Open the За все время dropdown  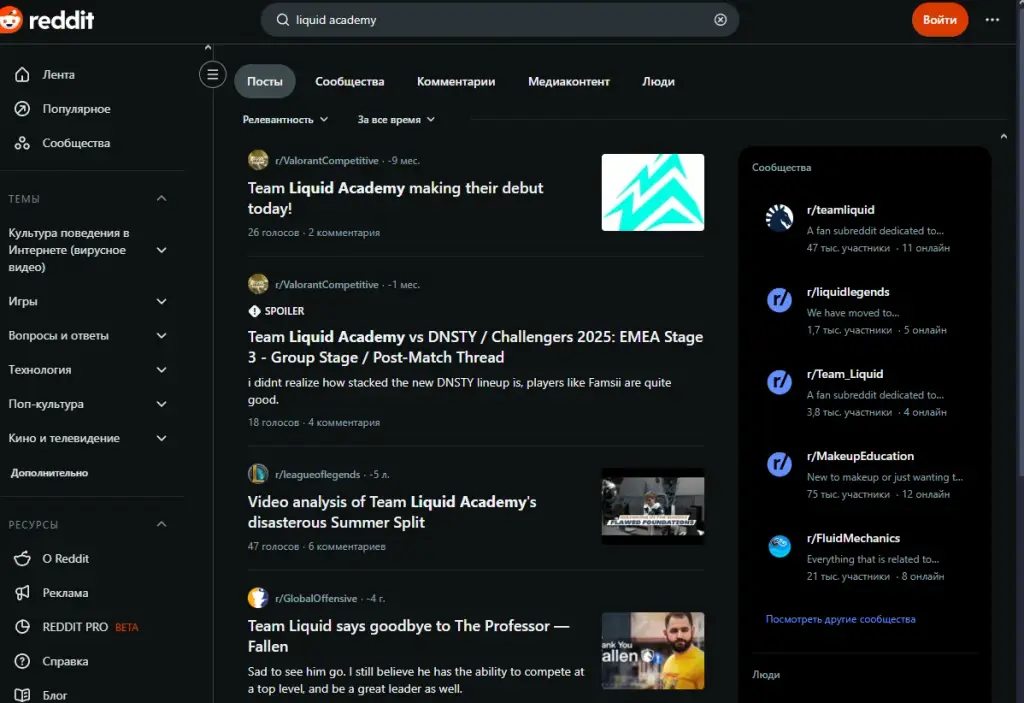pyautogui.click(x=396, y=120)
